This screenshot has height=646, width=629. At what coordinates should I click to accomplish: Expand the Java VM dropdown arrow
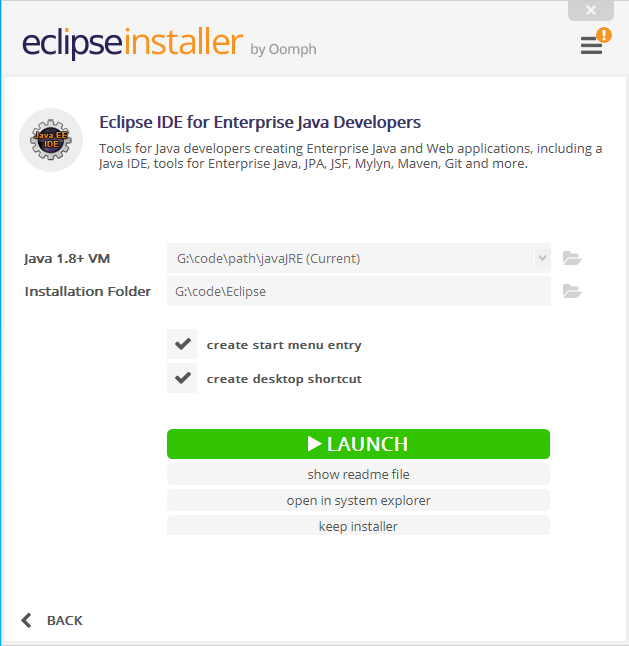(542, 258)
